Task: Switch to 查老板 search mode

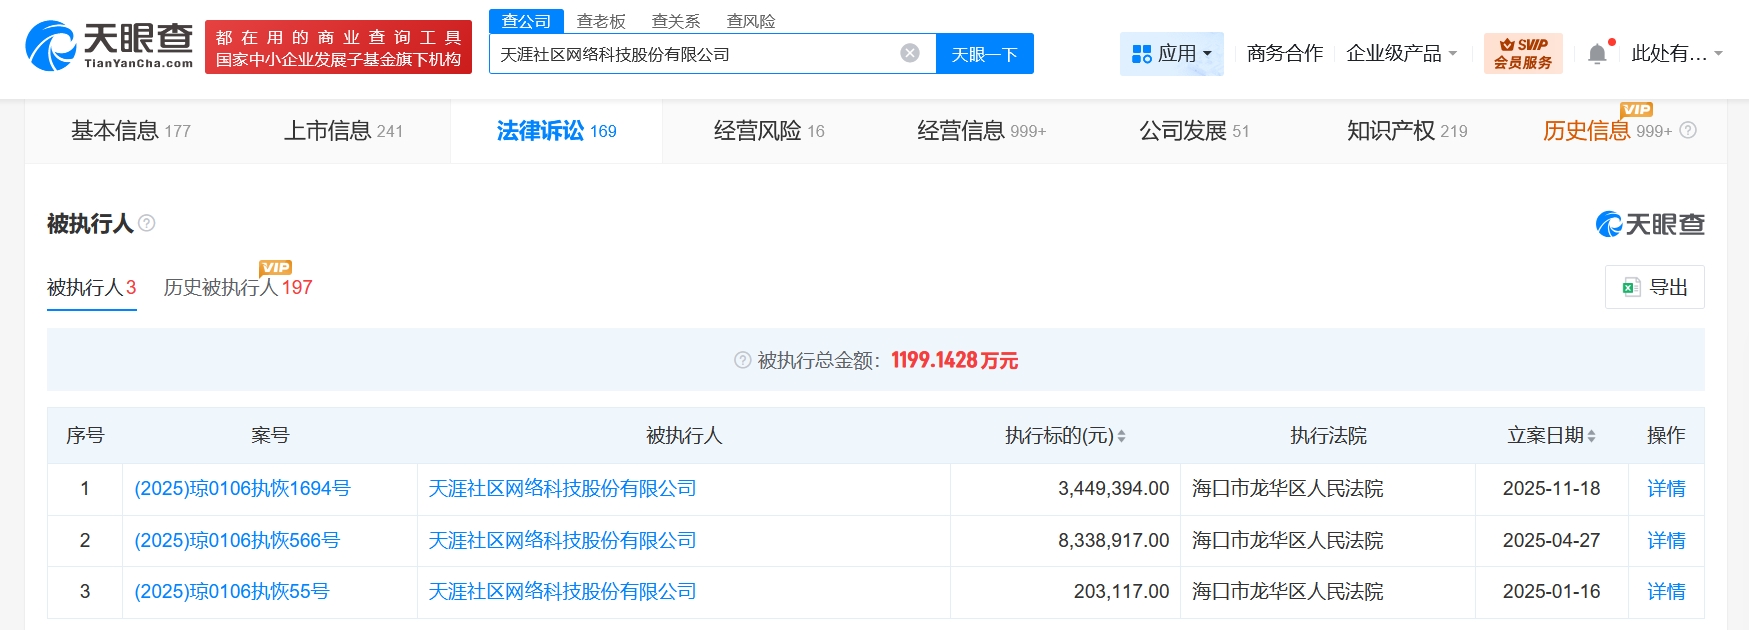Action: coord(601,21)
